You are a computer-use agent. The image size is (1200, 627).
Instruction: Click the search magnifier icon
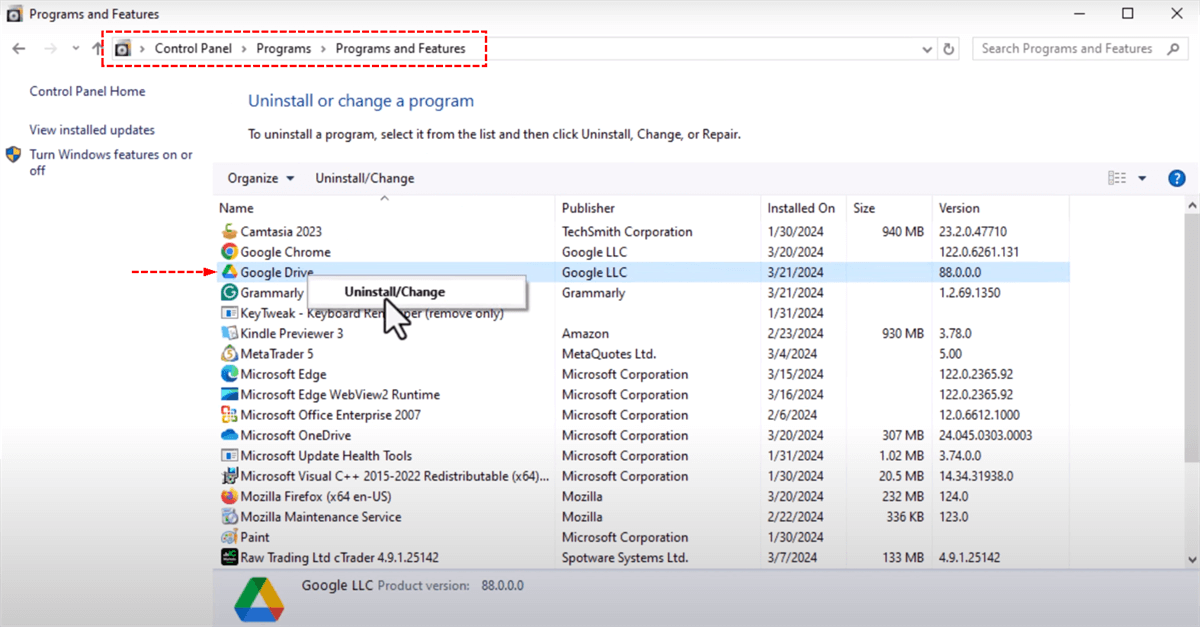click(x=1174, y=48)
